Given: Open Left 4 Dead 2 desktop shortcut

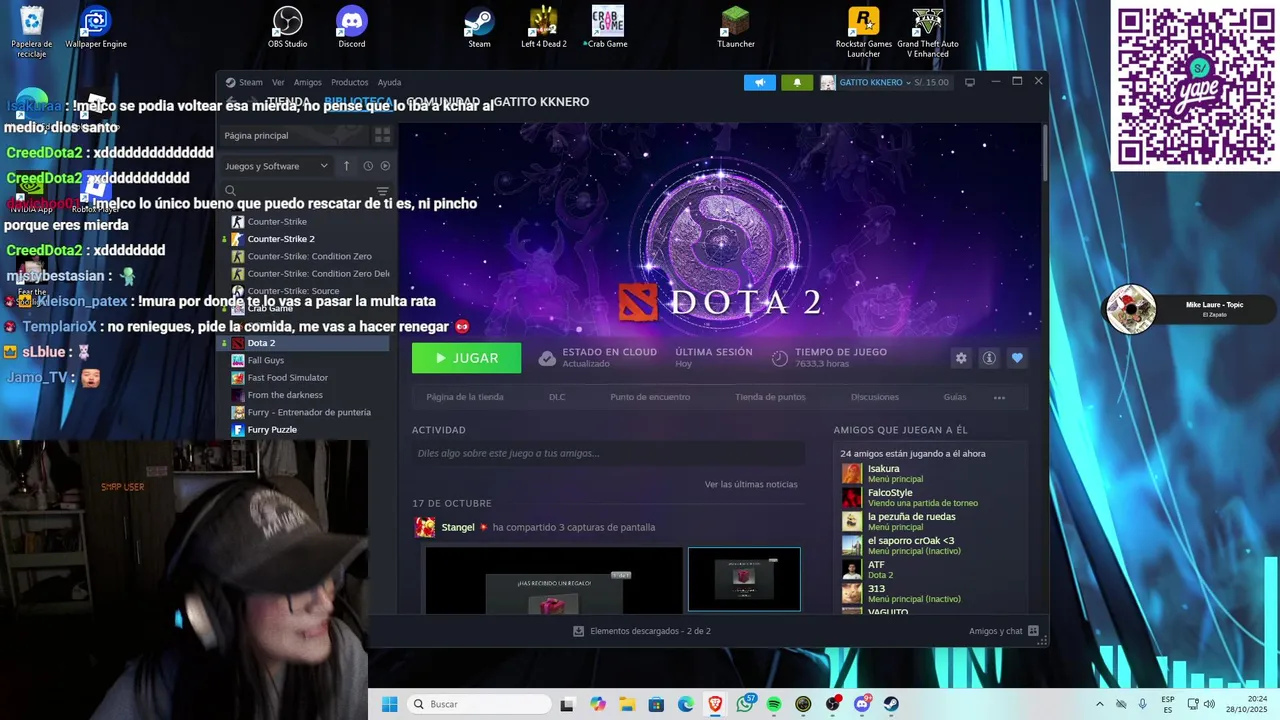Looking at the screenshot, I should (544, 28).
